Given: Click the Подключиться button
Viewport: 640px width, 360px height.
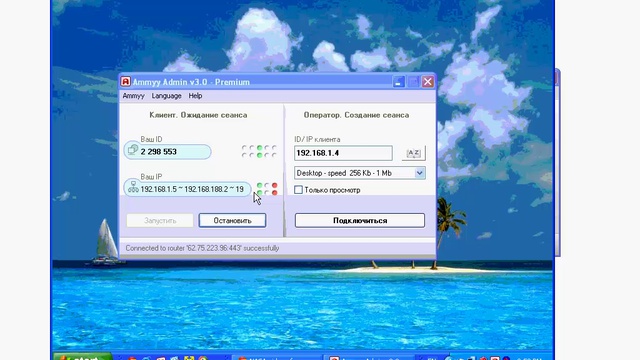Looking at the screenshot, I should click(x=360, y=220).
